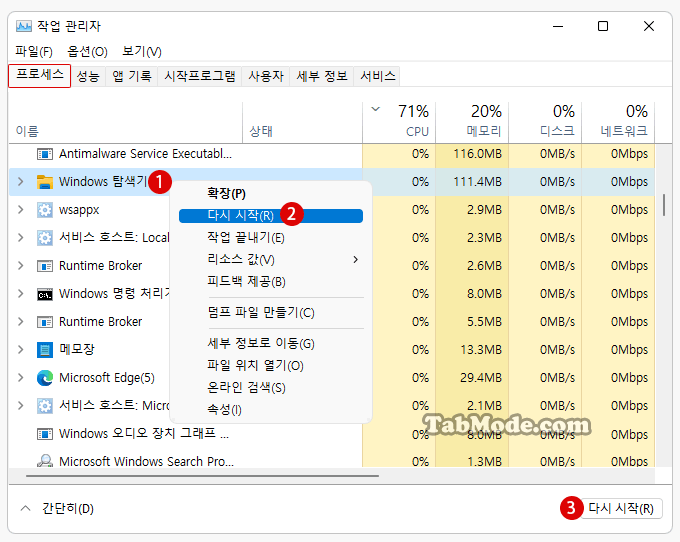Switch to the 세부 정보 tab
This screenshot has height=542, width=680.
pos(322,76)
